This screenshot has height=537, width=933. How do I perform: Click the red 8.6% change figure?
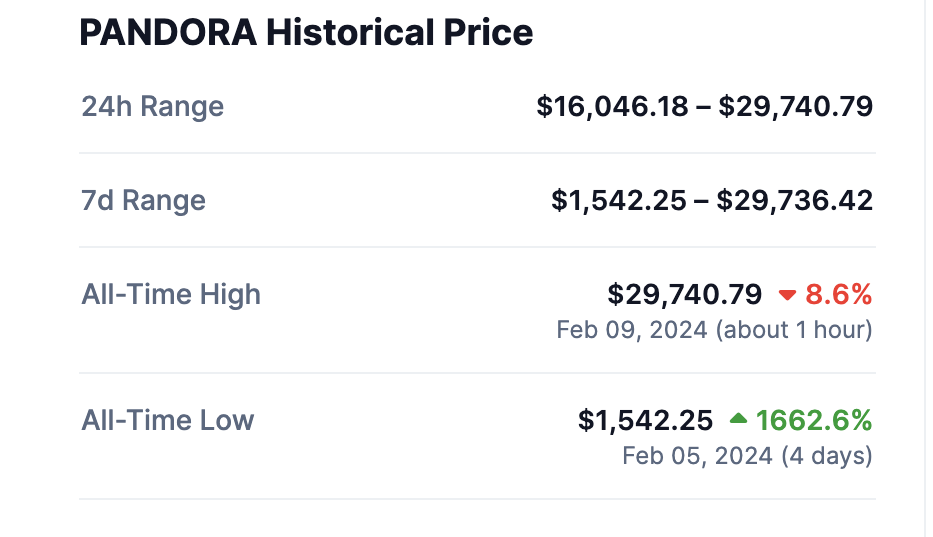[839, 295]
